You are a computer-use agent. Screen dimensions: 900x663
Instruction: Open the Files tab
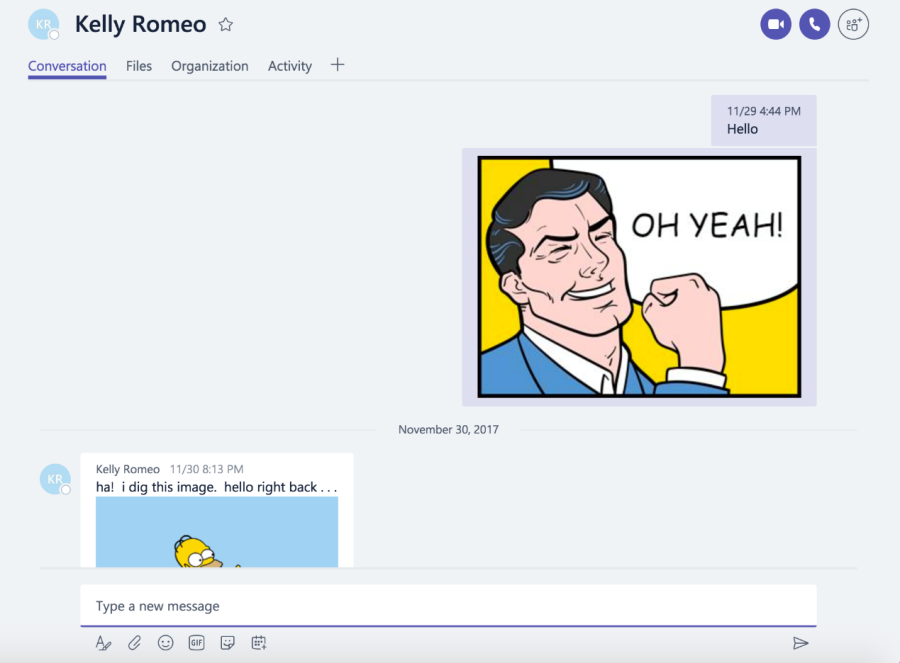click(x=139, y=67)
